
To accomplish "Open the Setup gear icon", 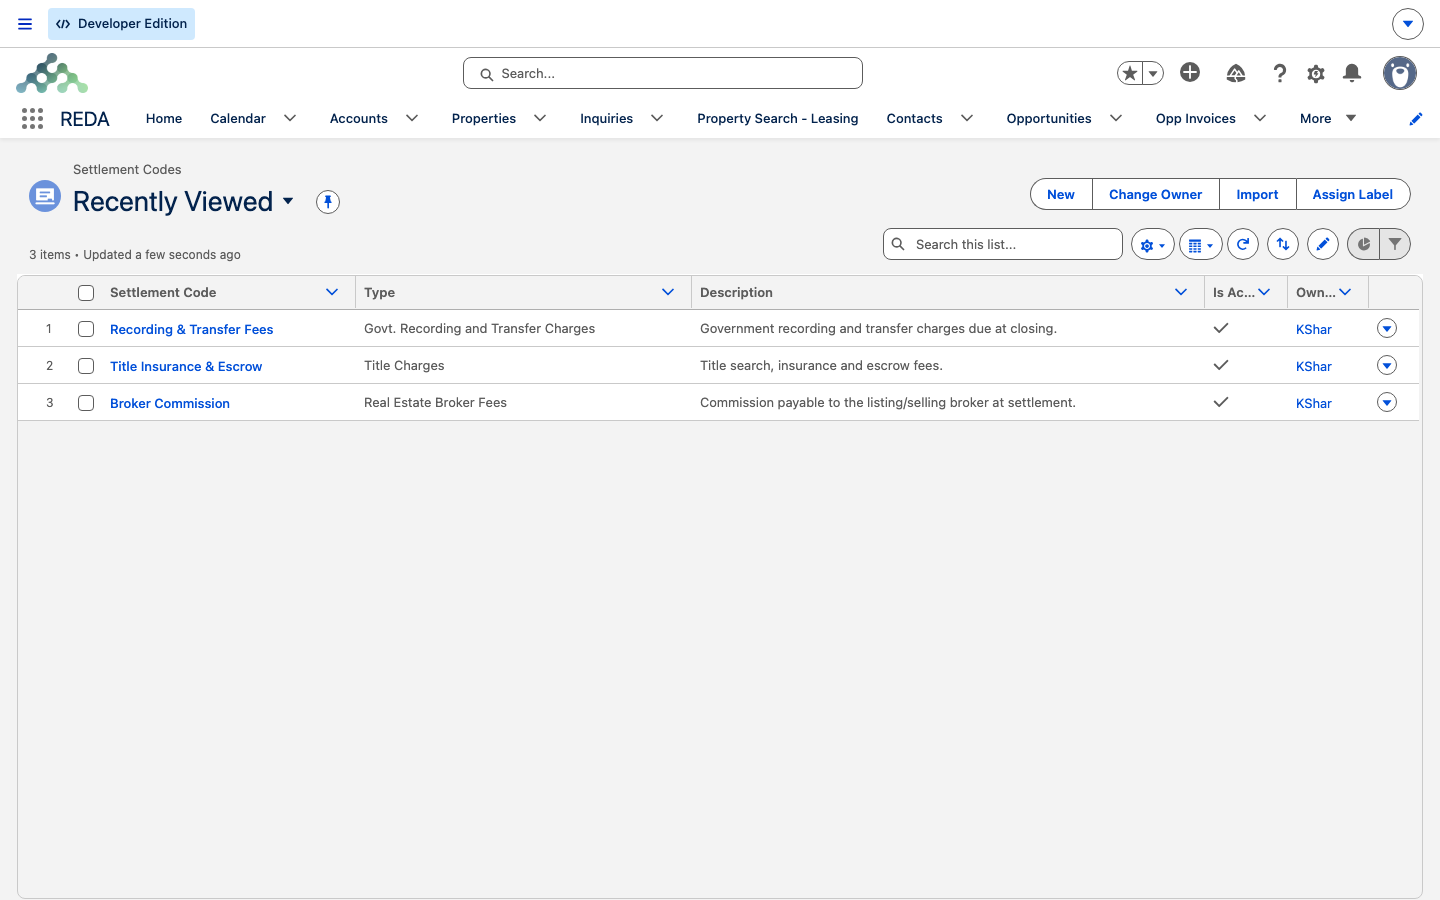I will tap(1316, 73).
